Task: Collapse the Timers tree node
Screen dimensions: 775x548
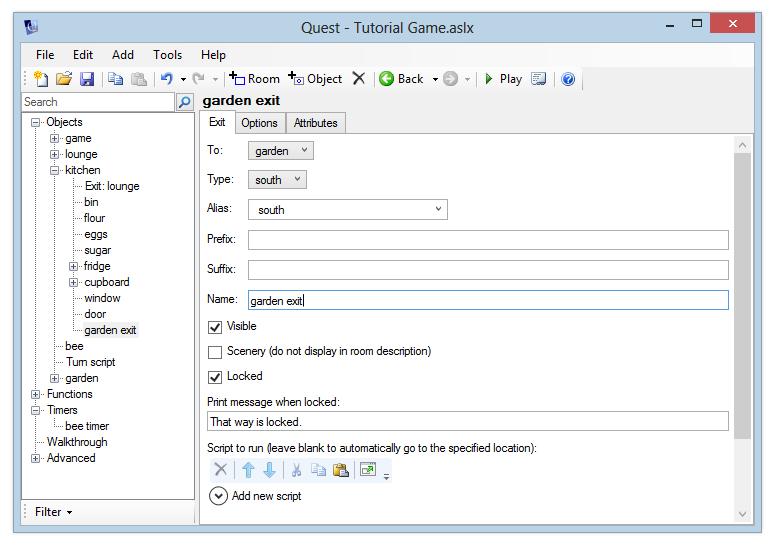Action: (36, 410)
